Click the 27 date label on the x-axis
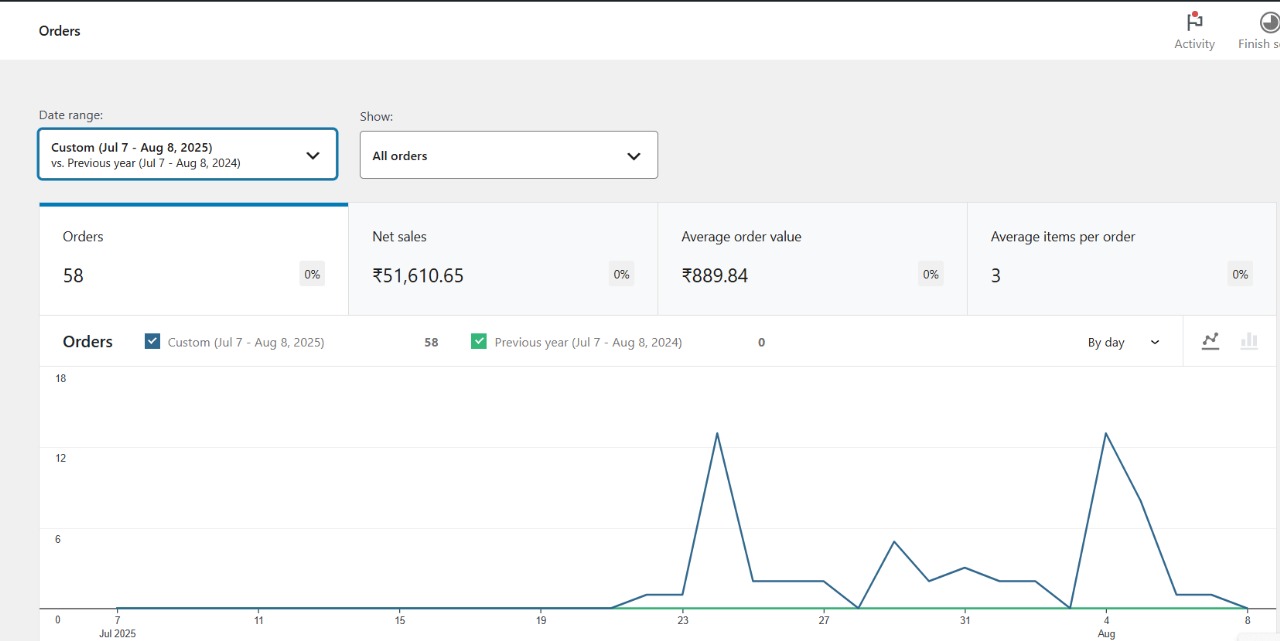 click(824, 620)
